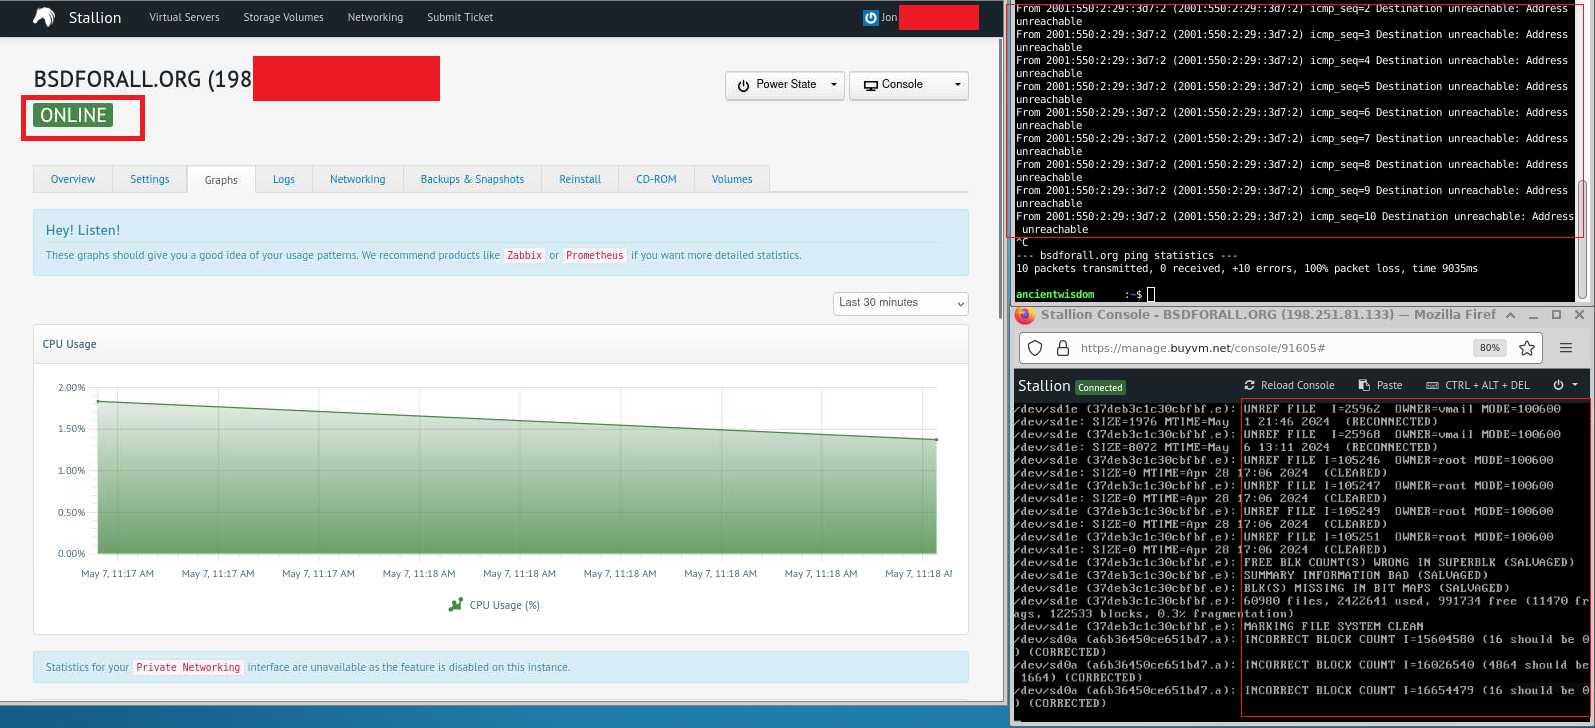Expand the Power State dropdown
1595x728 pixels.
(785, 85)
